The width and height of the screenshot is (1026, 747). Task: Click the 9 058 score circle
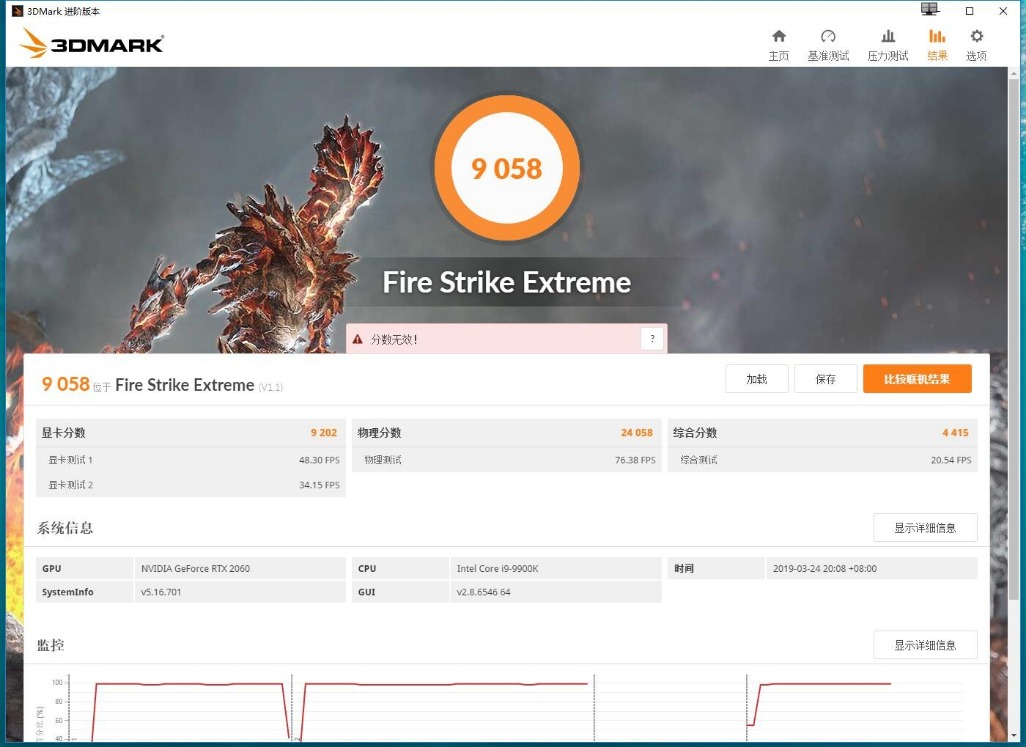point(507,168)
